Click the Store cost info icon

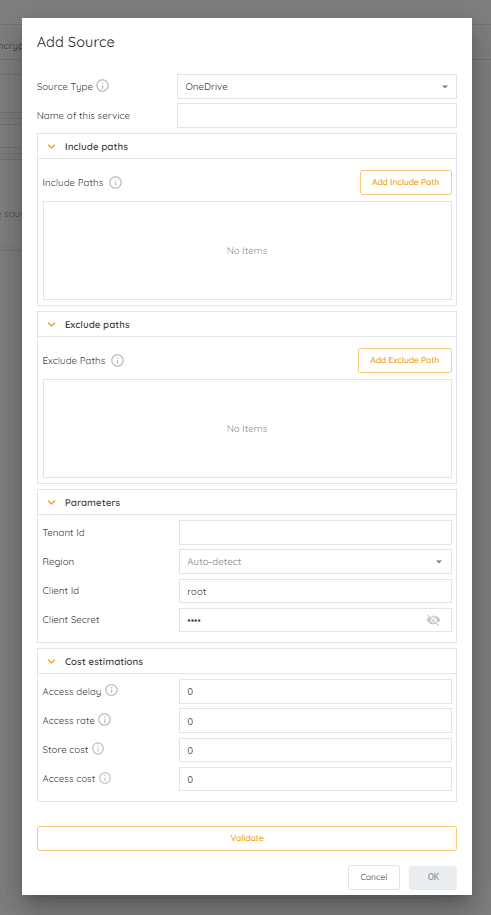coord(98,749)
